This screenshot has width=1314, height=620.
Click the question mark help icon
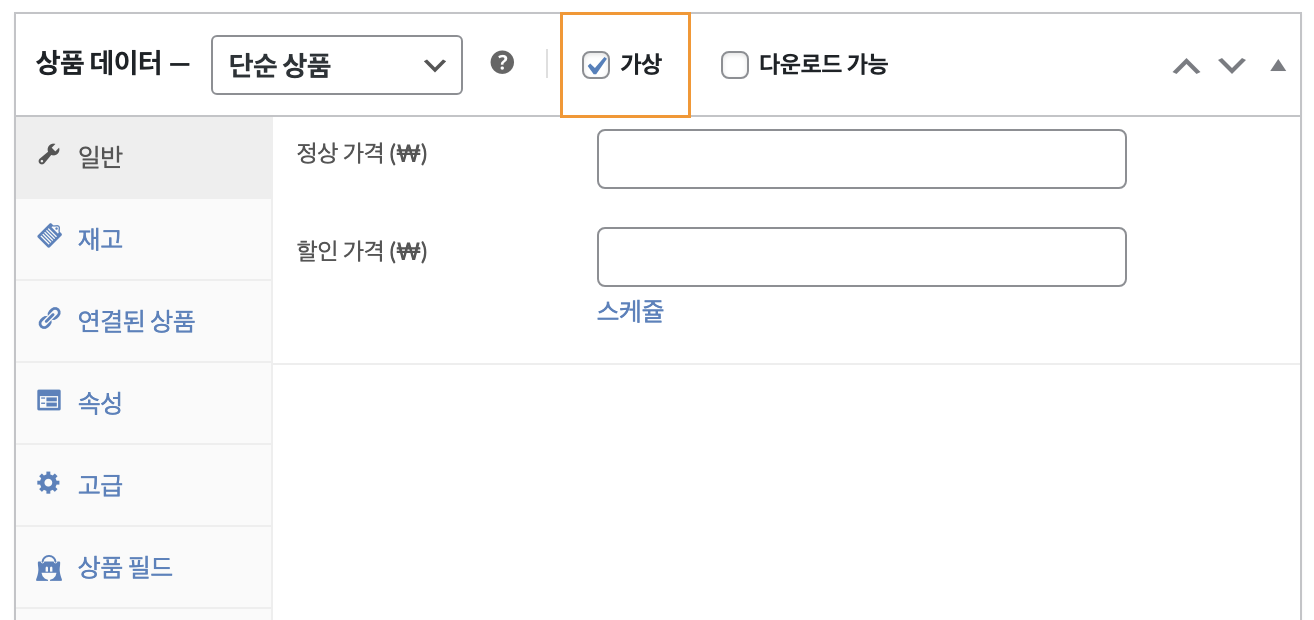502,63
